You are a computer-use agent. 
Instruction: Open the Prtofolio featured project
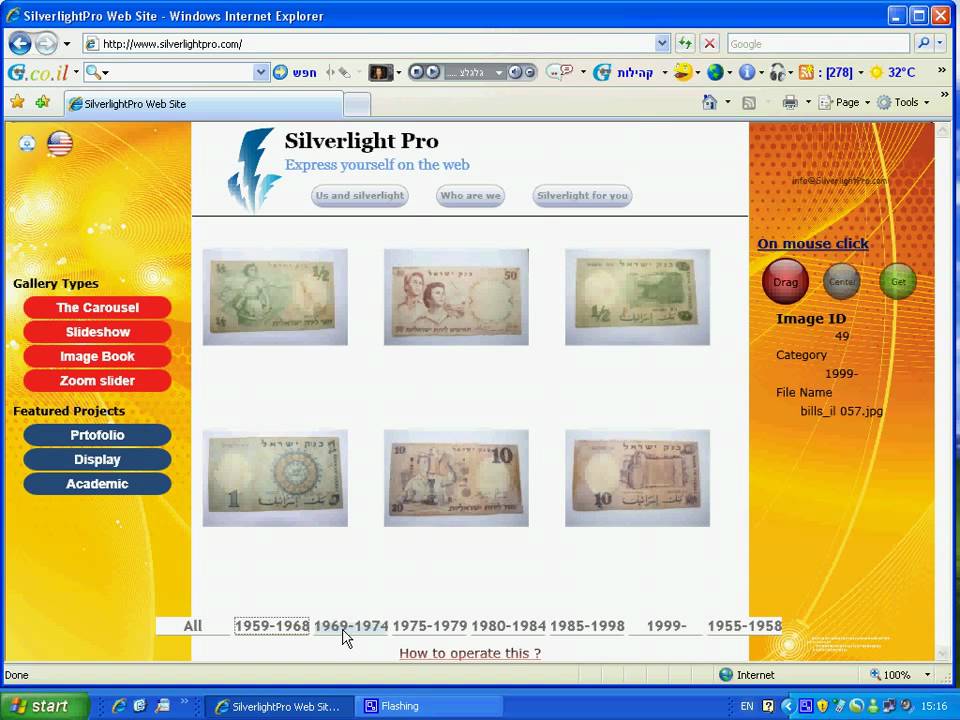[97, 435]
